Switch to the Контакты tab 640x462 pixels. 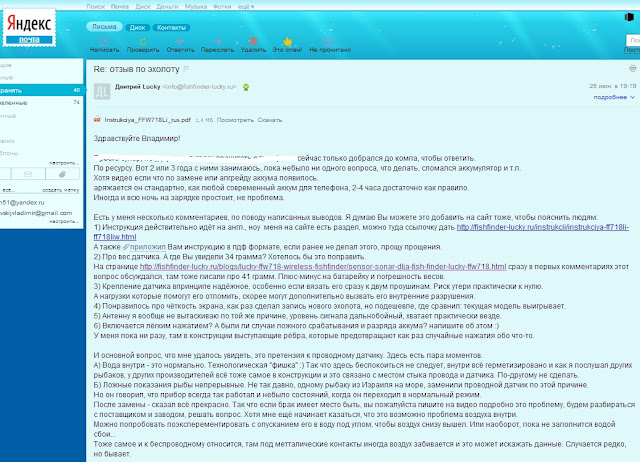click(171, 27)
